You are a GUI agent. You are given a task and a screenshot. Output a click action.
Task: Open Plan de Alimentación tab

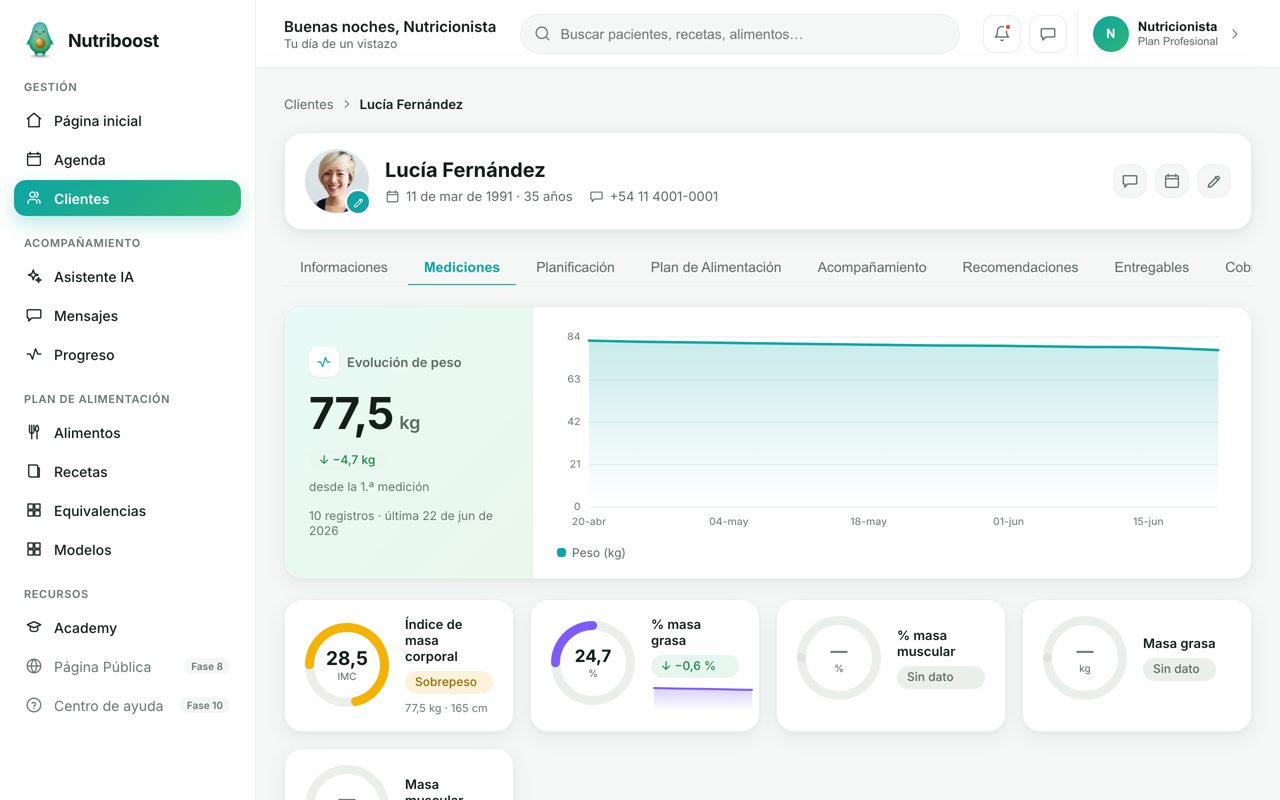pos(716,267)
